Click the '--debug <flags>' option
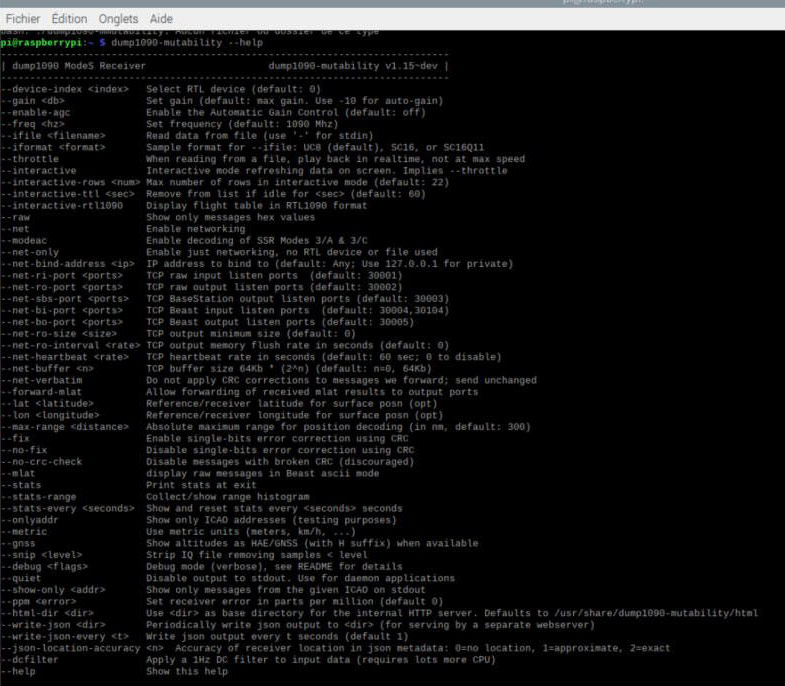Image resolution: width=785 pixels, height=686 pixels. pyautogui.click(x=44, y=567)
